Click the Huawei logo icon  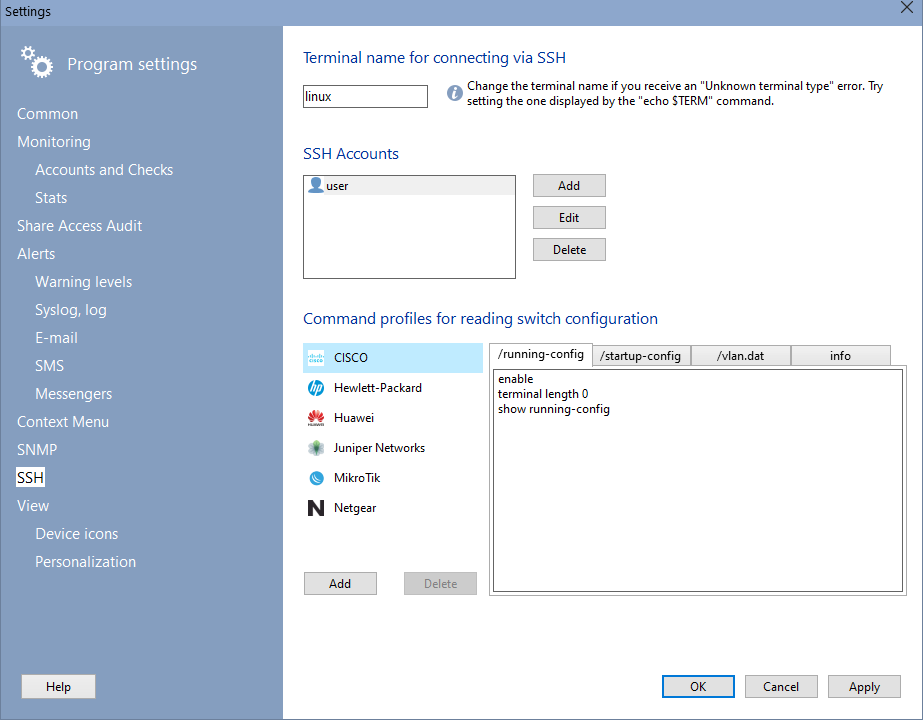[316, 418]
